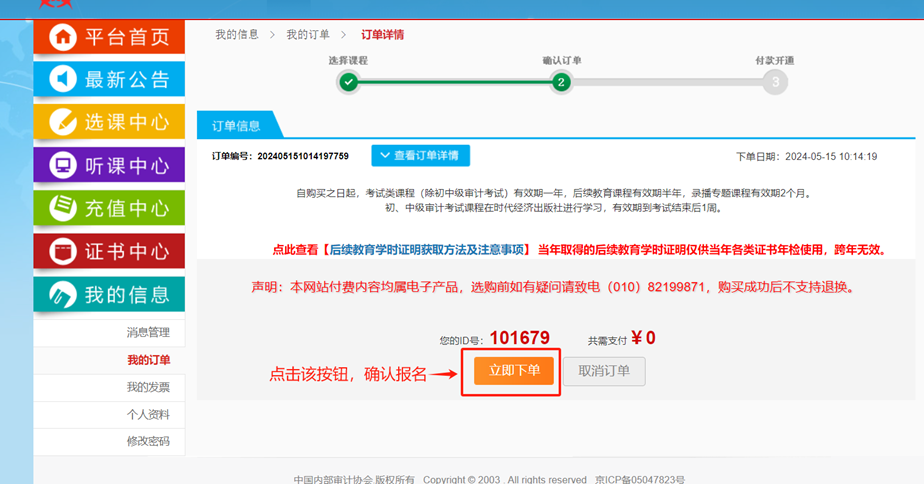The width and height of the screenshot is (924, 484).
Task: Click 我的信息 breadcrumb link
Action: pyautogui.click(x=237, y=35)
